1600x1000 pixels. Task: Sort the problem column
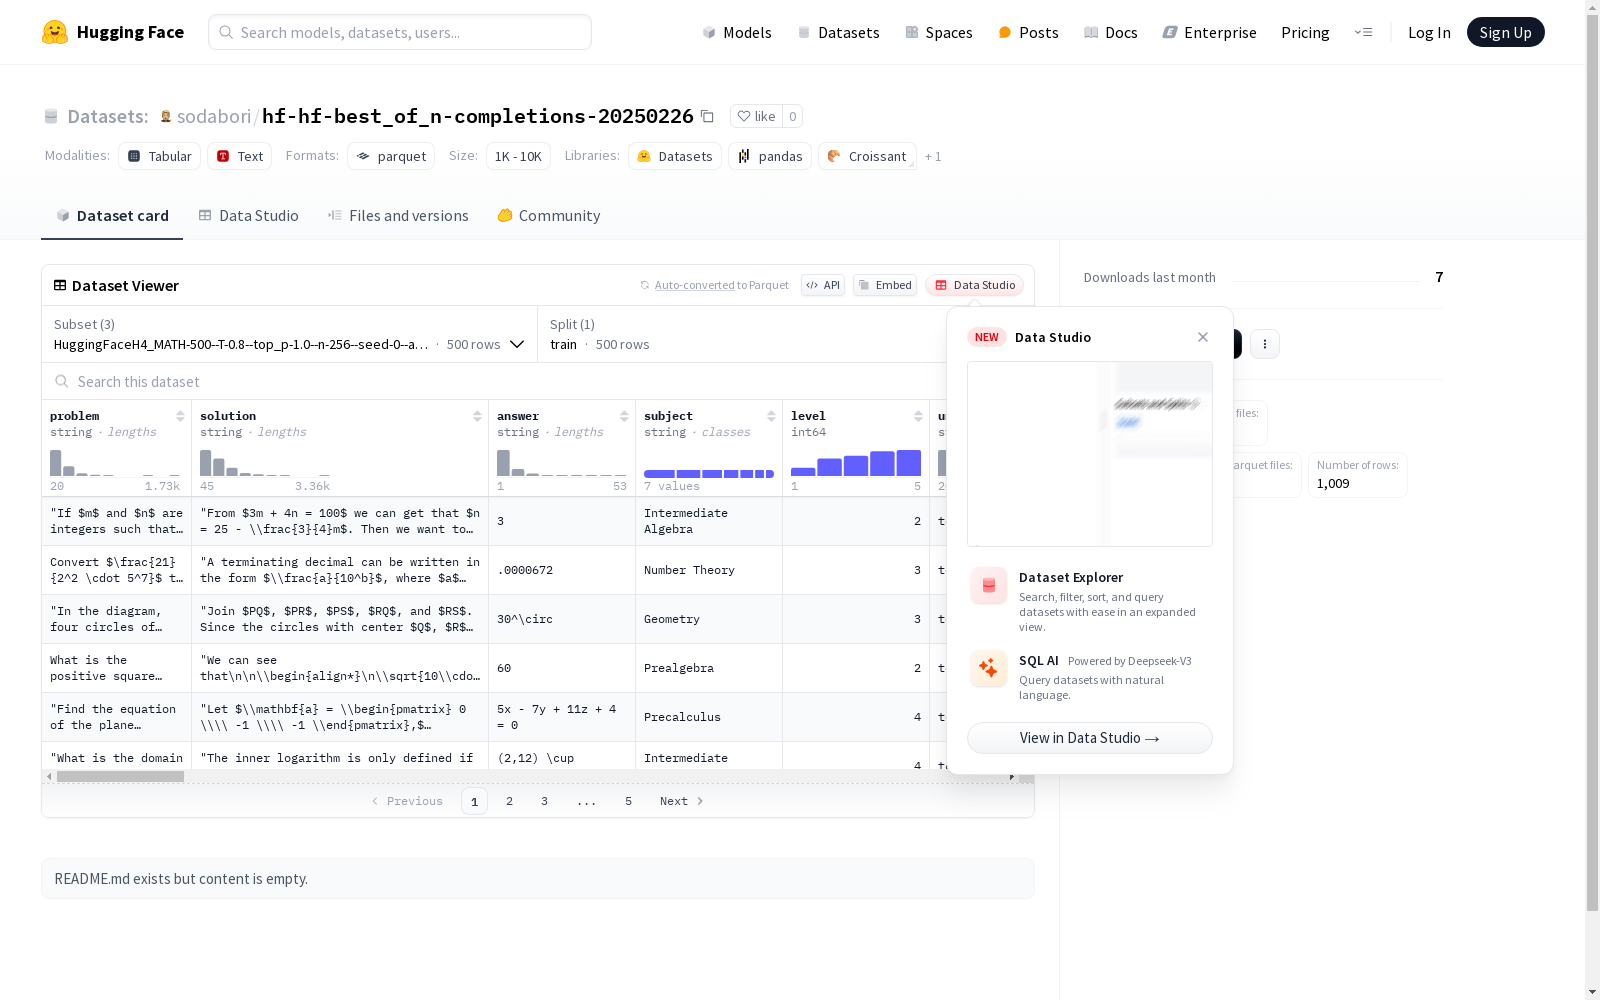180,416
